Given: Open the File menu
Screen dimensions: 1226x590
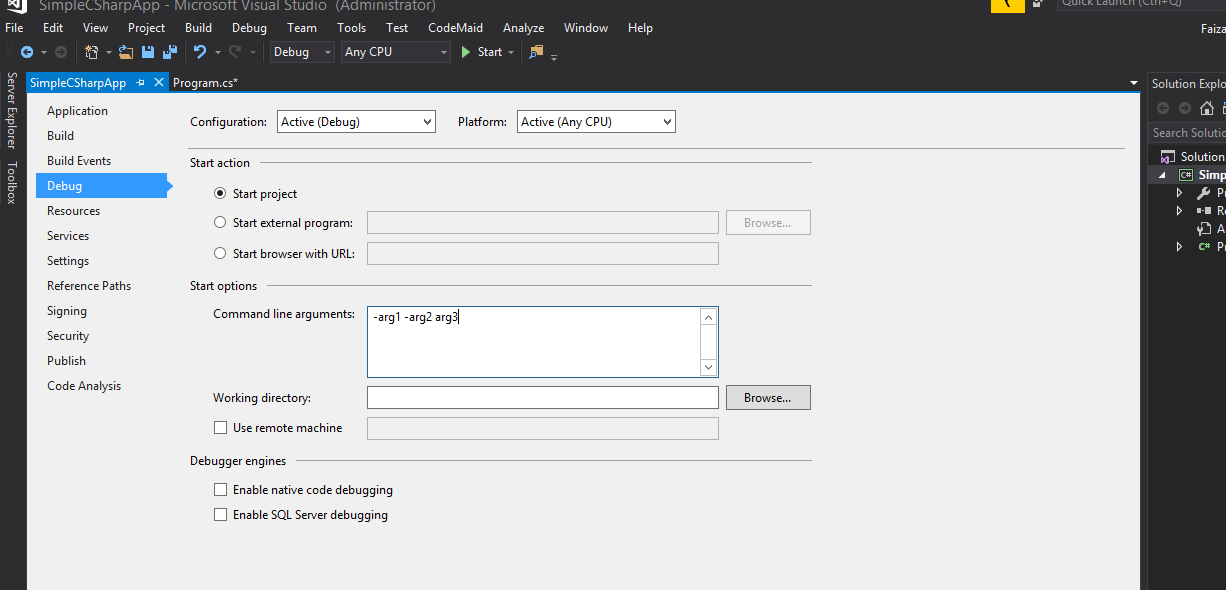Looking at the screenshot, I should click(x=14, y=28).
